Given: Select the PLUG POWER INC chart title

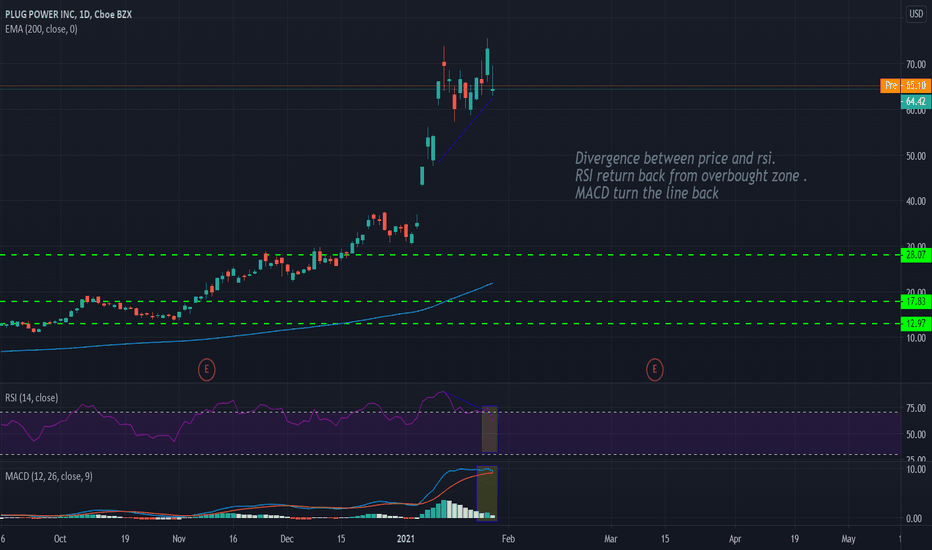Looking at the screenshot, I should [68, 14].
